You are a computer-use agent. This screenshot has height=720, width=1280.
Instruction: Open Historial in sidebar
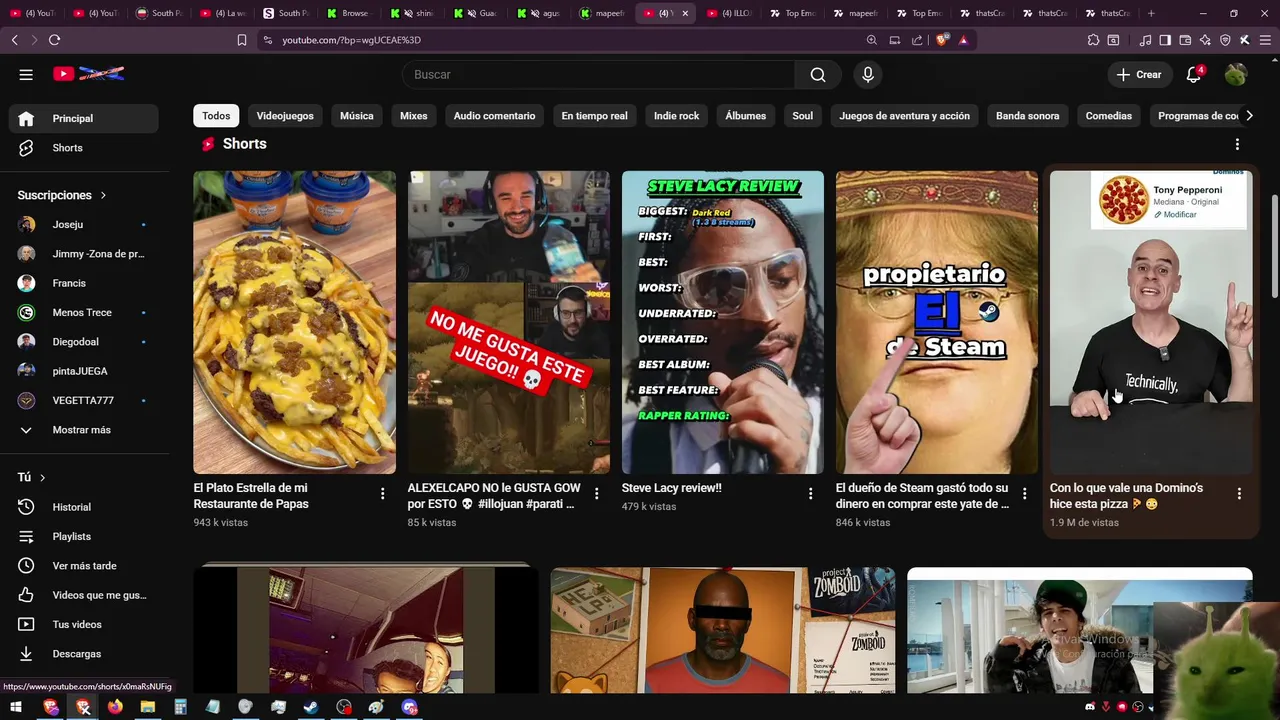(84, 507)
